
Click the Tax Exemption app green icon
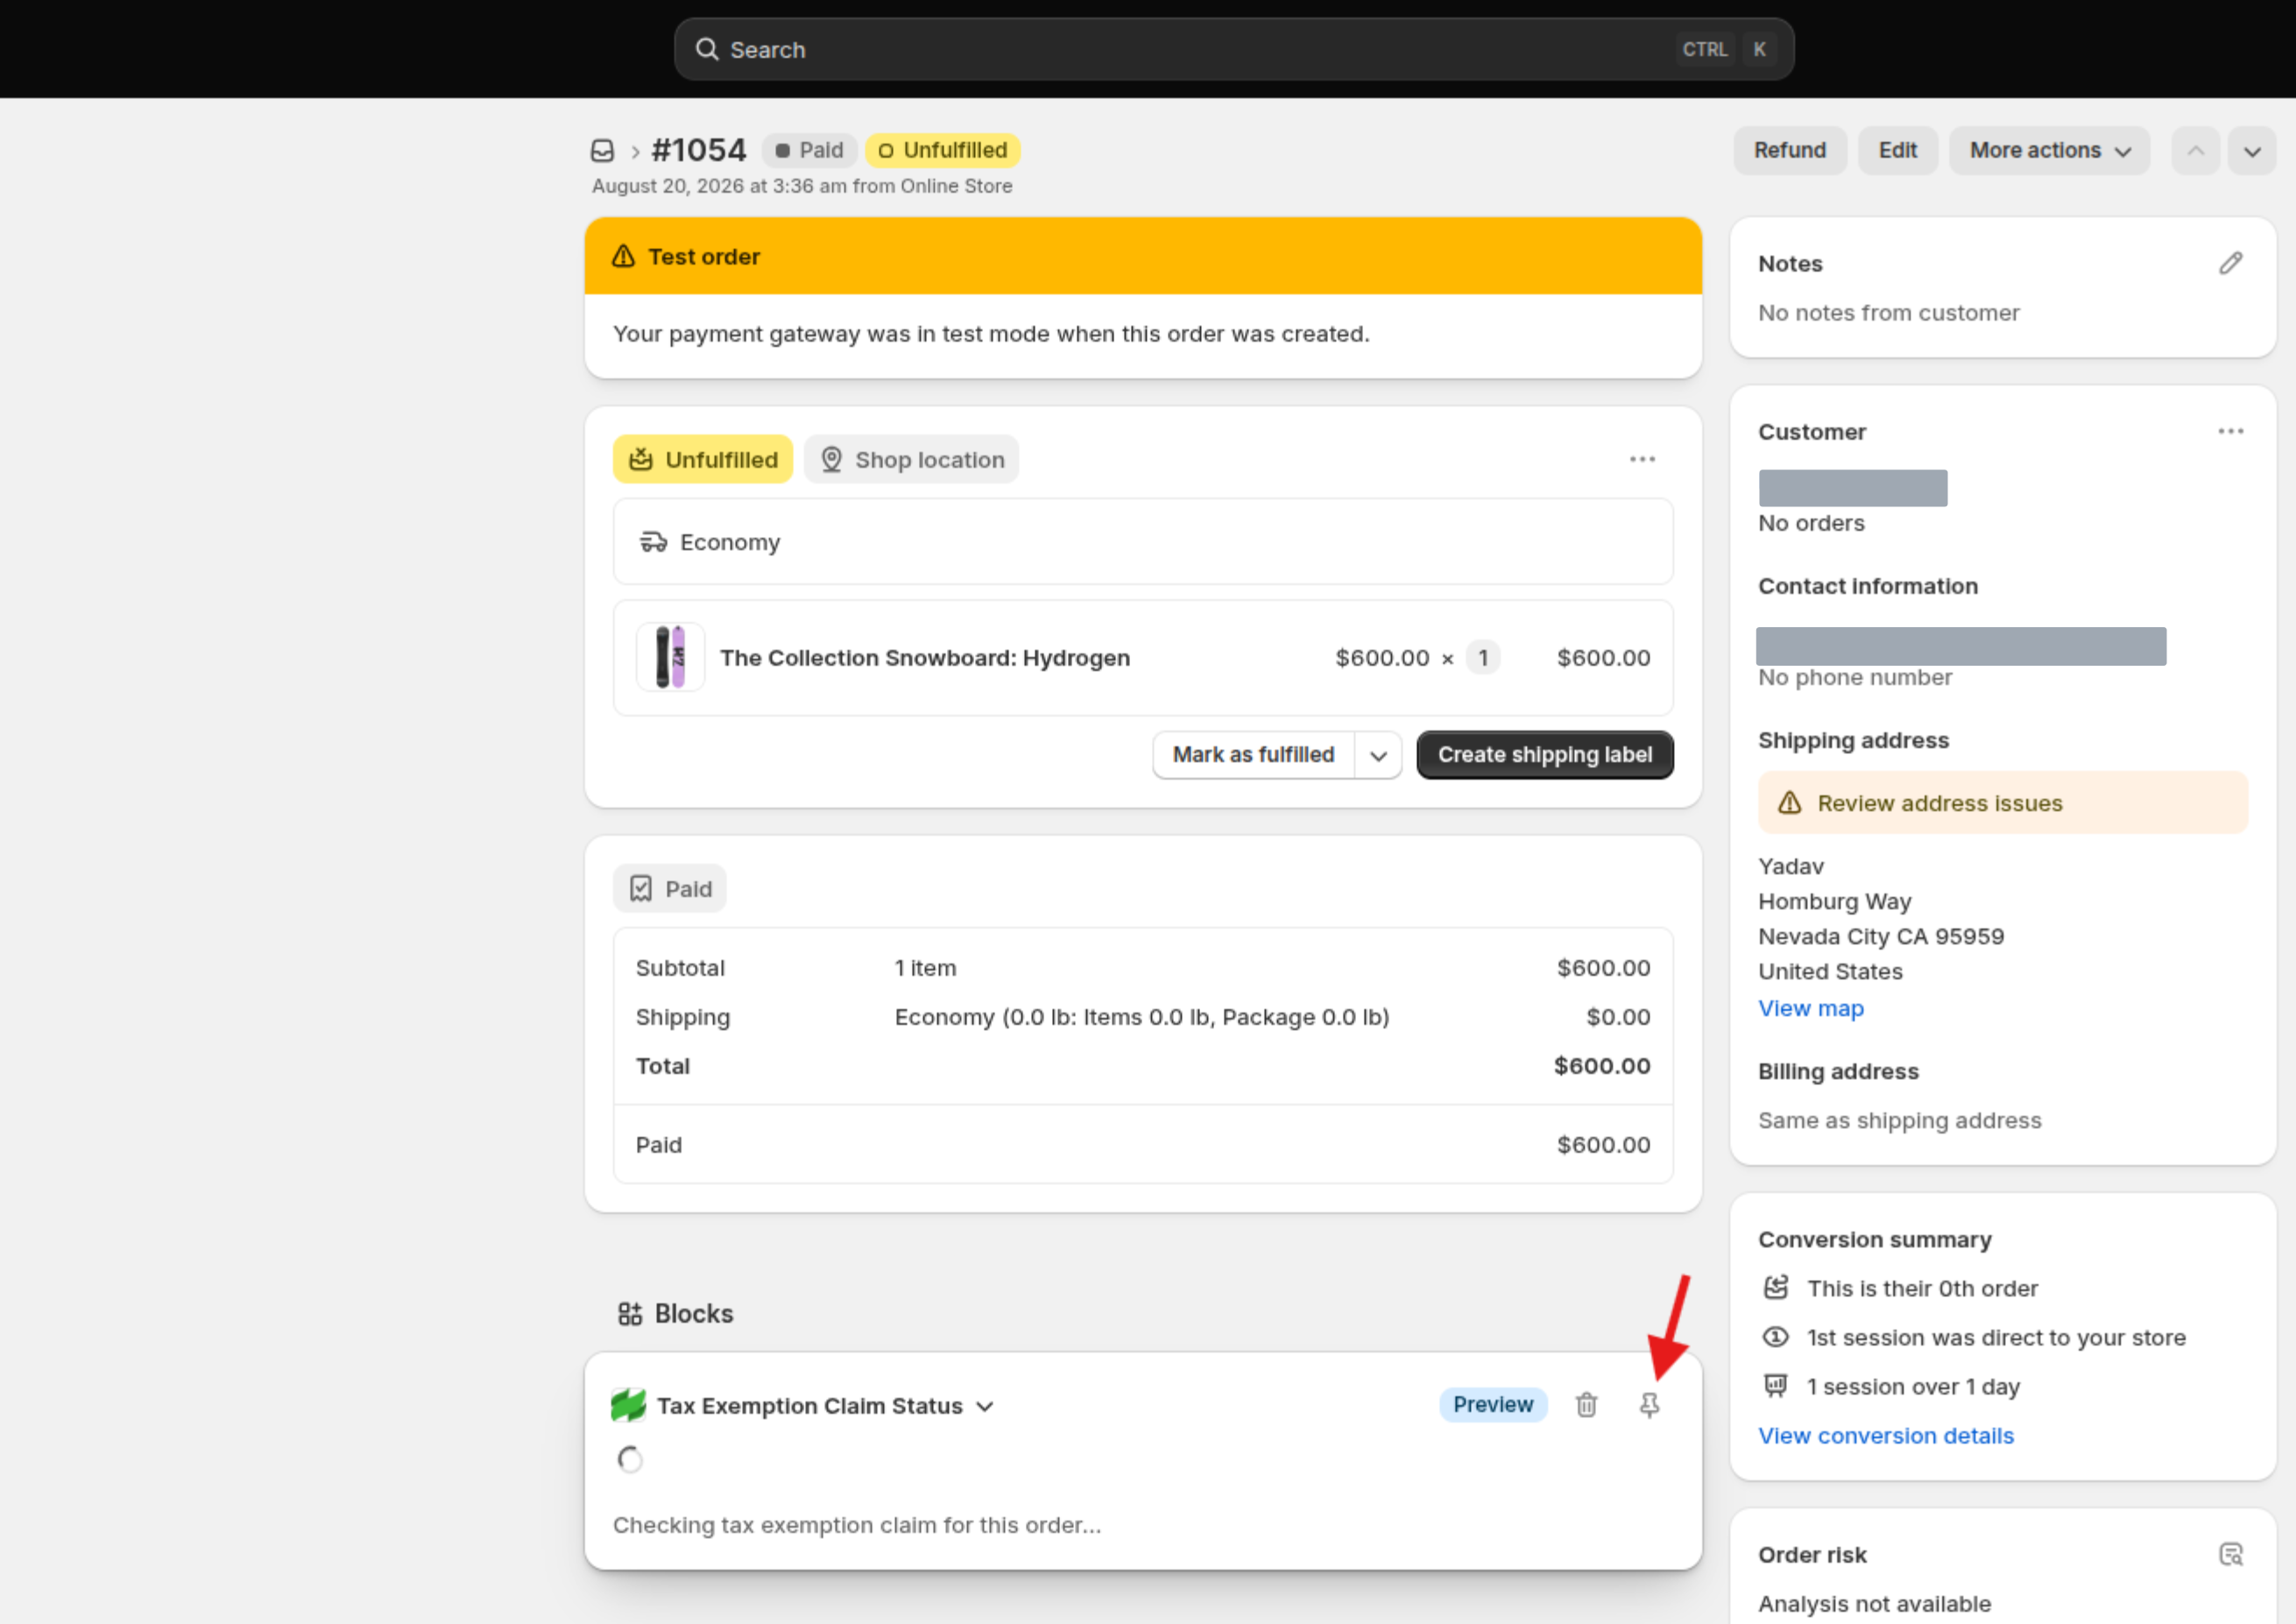[x=628, y=1405]
